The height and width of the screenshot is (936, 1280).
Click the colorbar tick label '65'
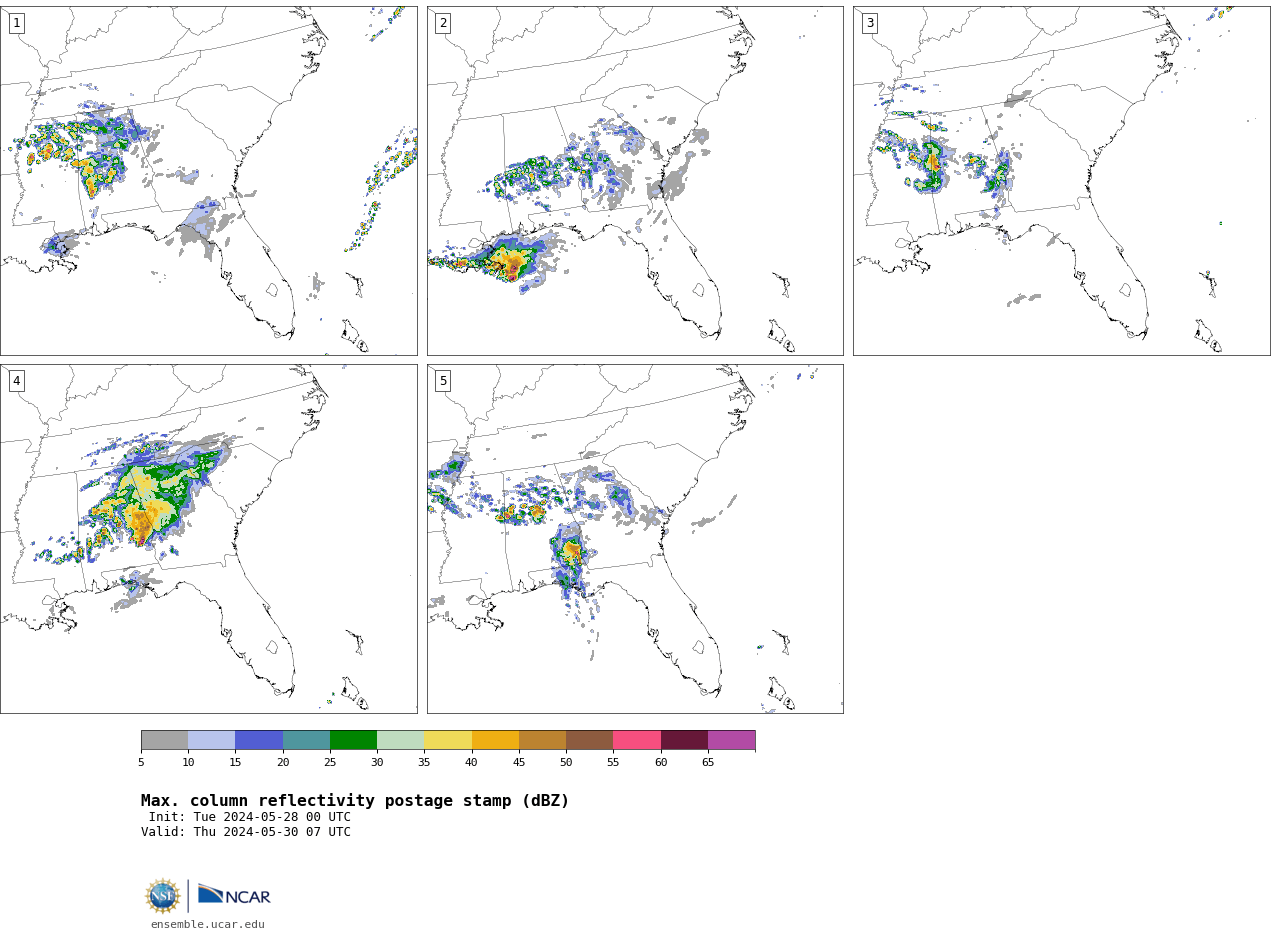708,762
